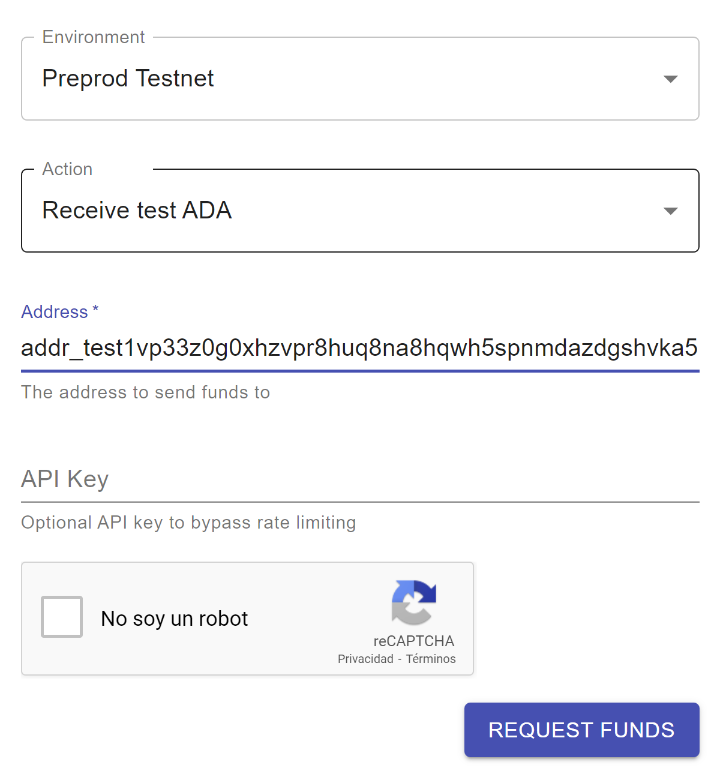Open the Privacidad link
This screenshot has width=716, height=778.
(x=365, y=659)
